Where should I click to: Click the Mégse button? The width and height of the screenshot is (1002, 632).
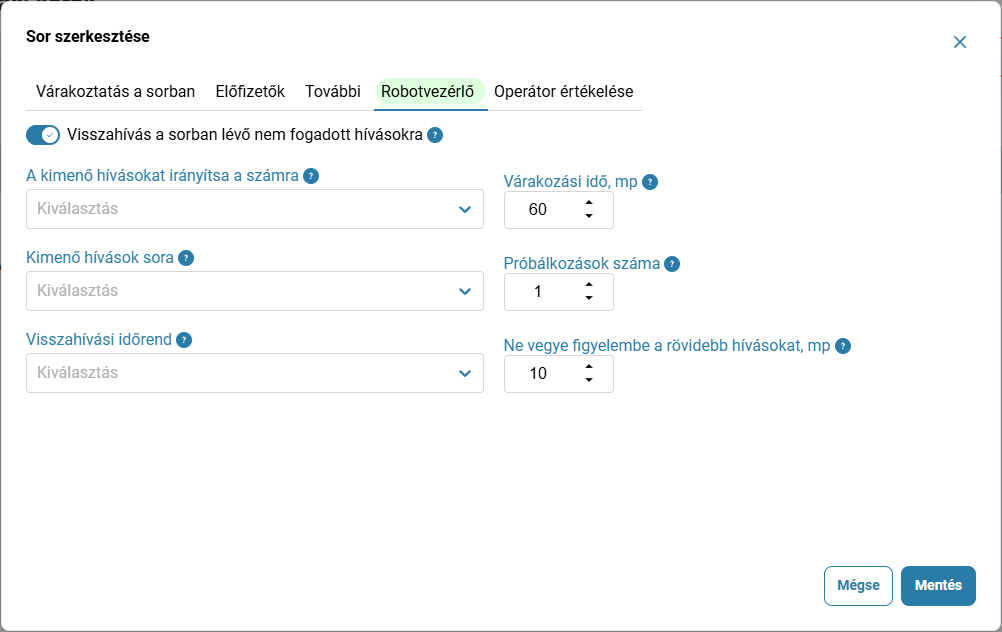[858, 585]
